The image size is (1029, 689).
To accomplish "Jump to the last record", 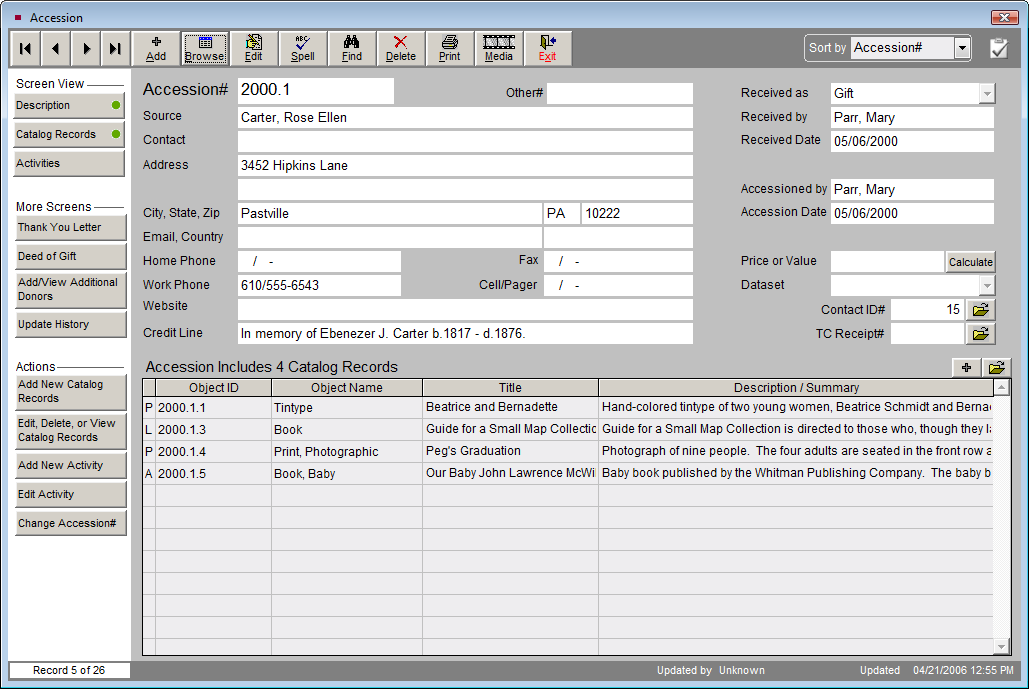I will pyautogui.click(x=115, y=48).
